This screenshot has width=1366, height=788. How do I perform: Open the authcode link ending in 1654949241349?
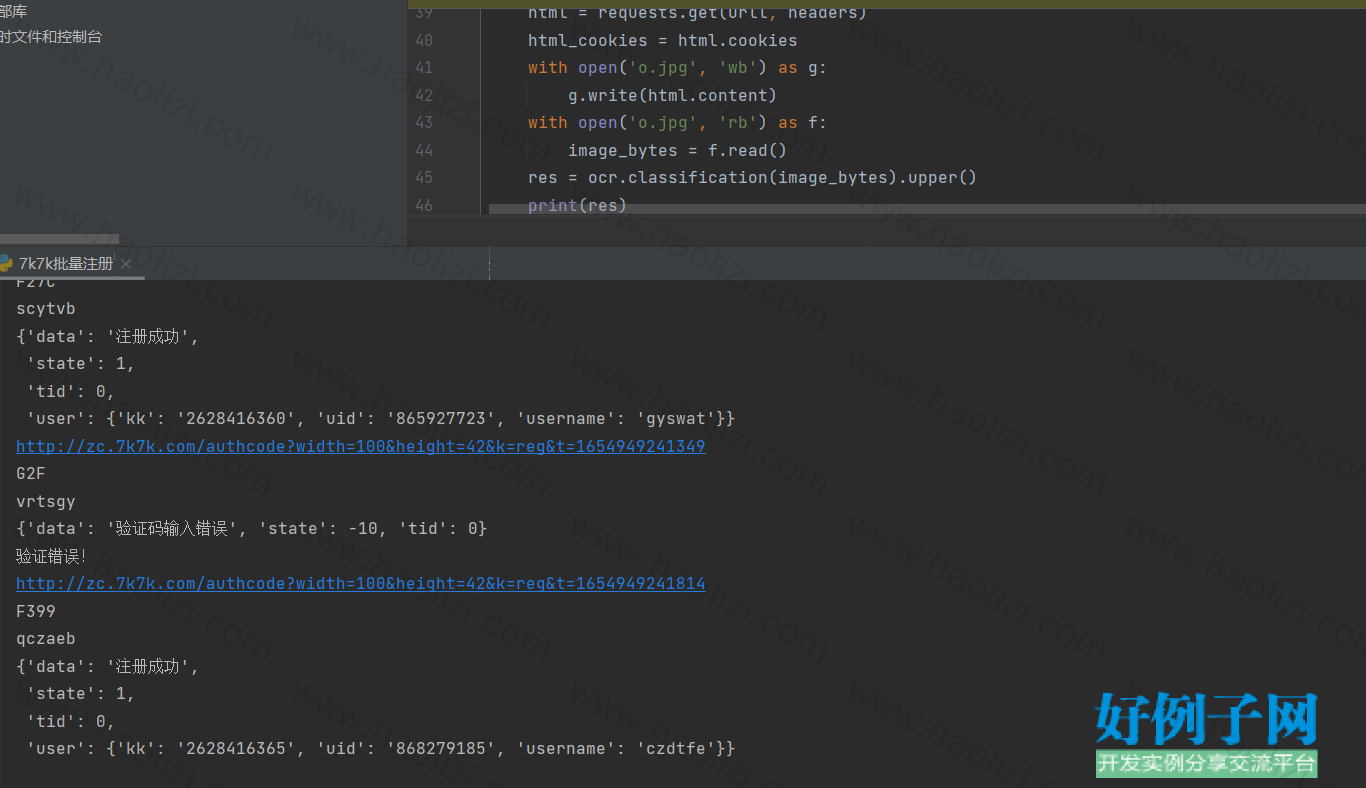361,446
